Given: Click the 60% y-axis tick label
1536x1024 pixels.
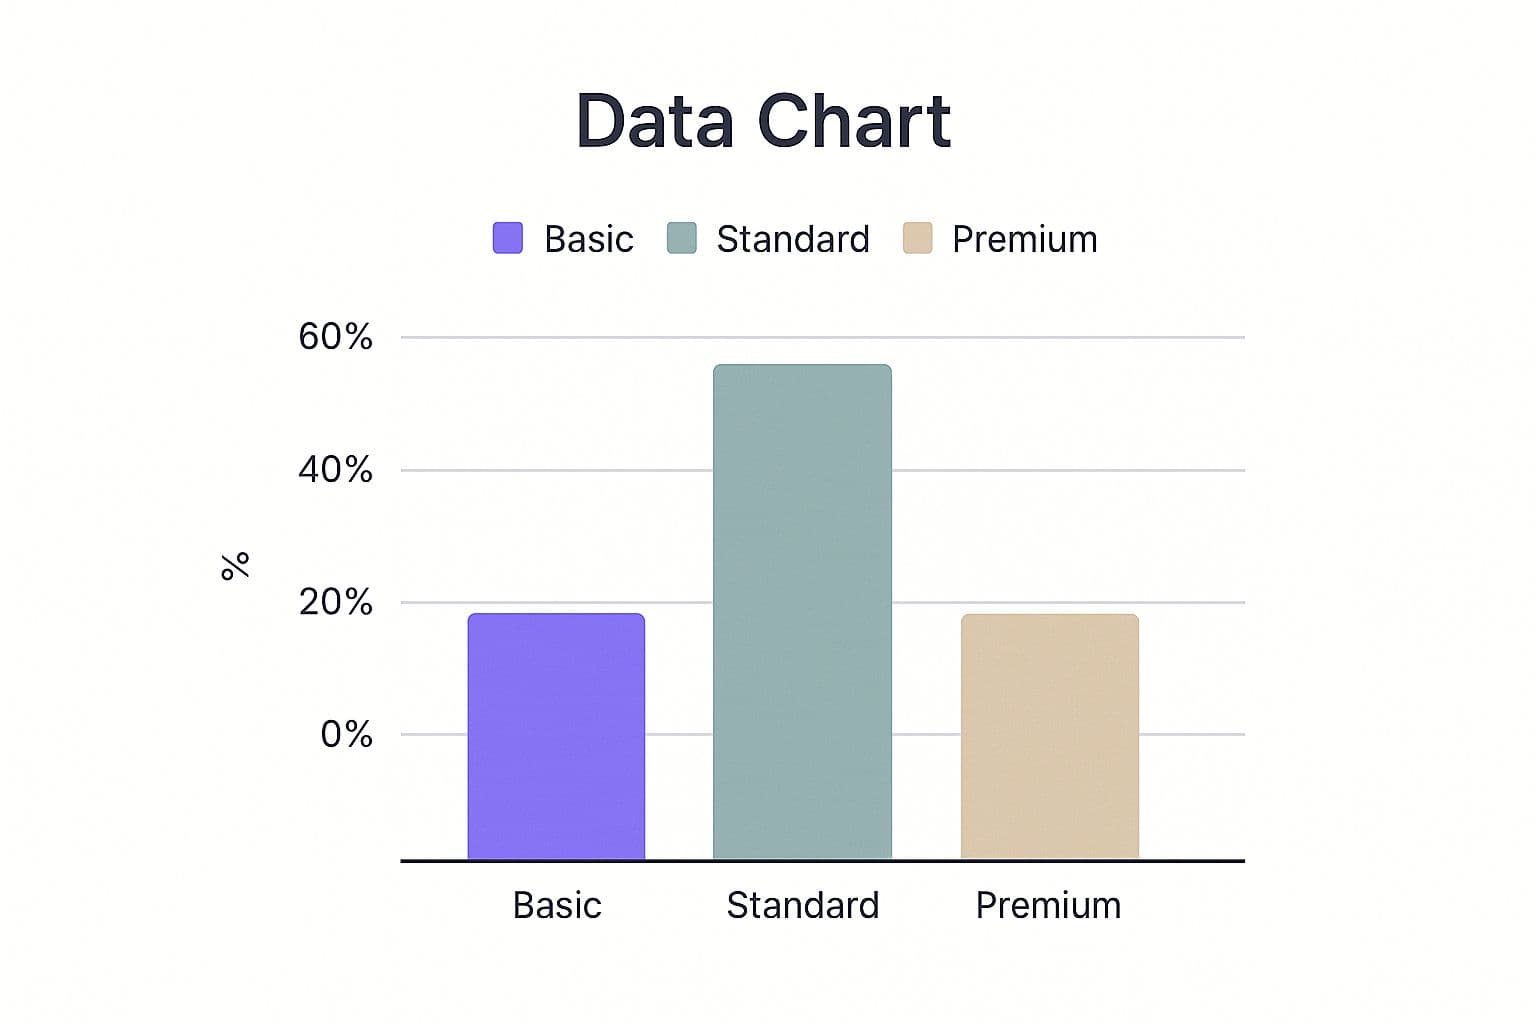Looking at the screenshot, I should coord(335,337).
